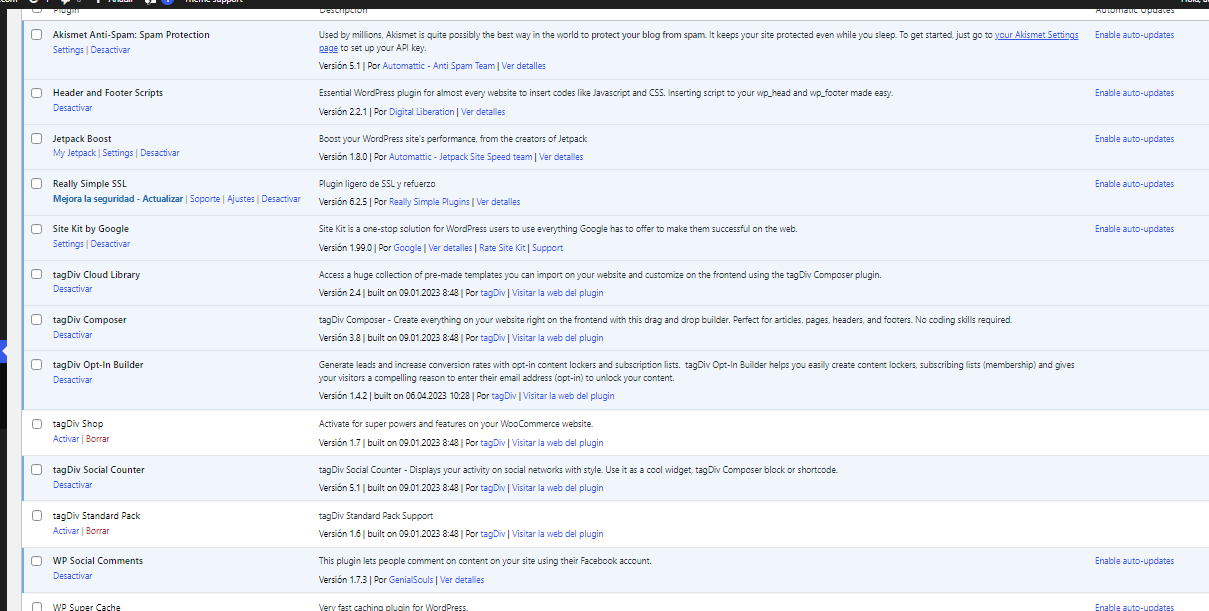The height and width of the screenshot is (611, 1209).
Task: Enable auto-updates for Really Simple SSL
Action: coord(1134,184)
